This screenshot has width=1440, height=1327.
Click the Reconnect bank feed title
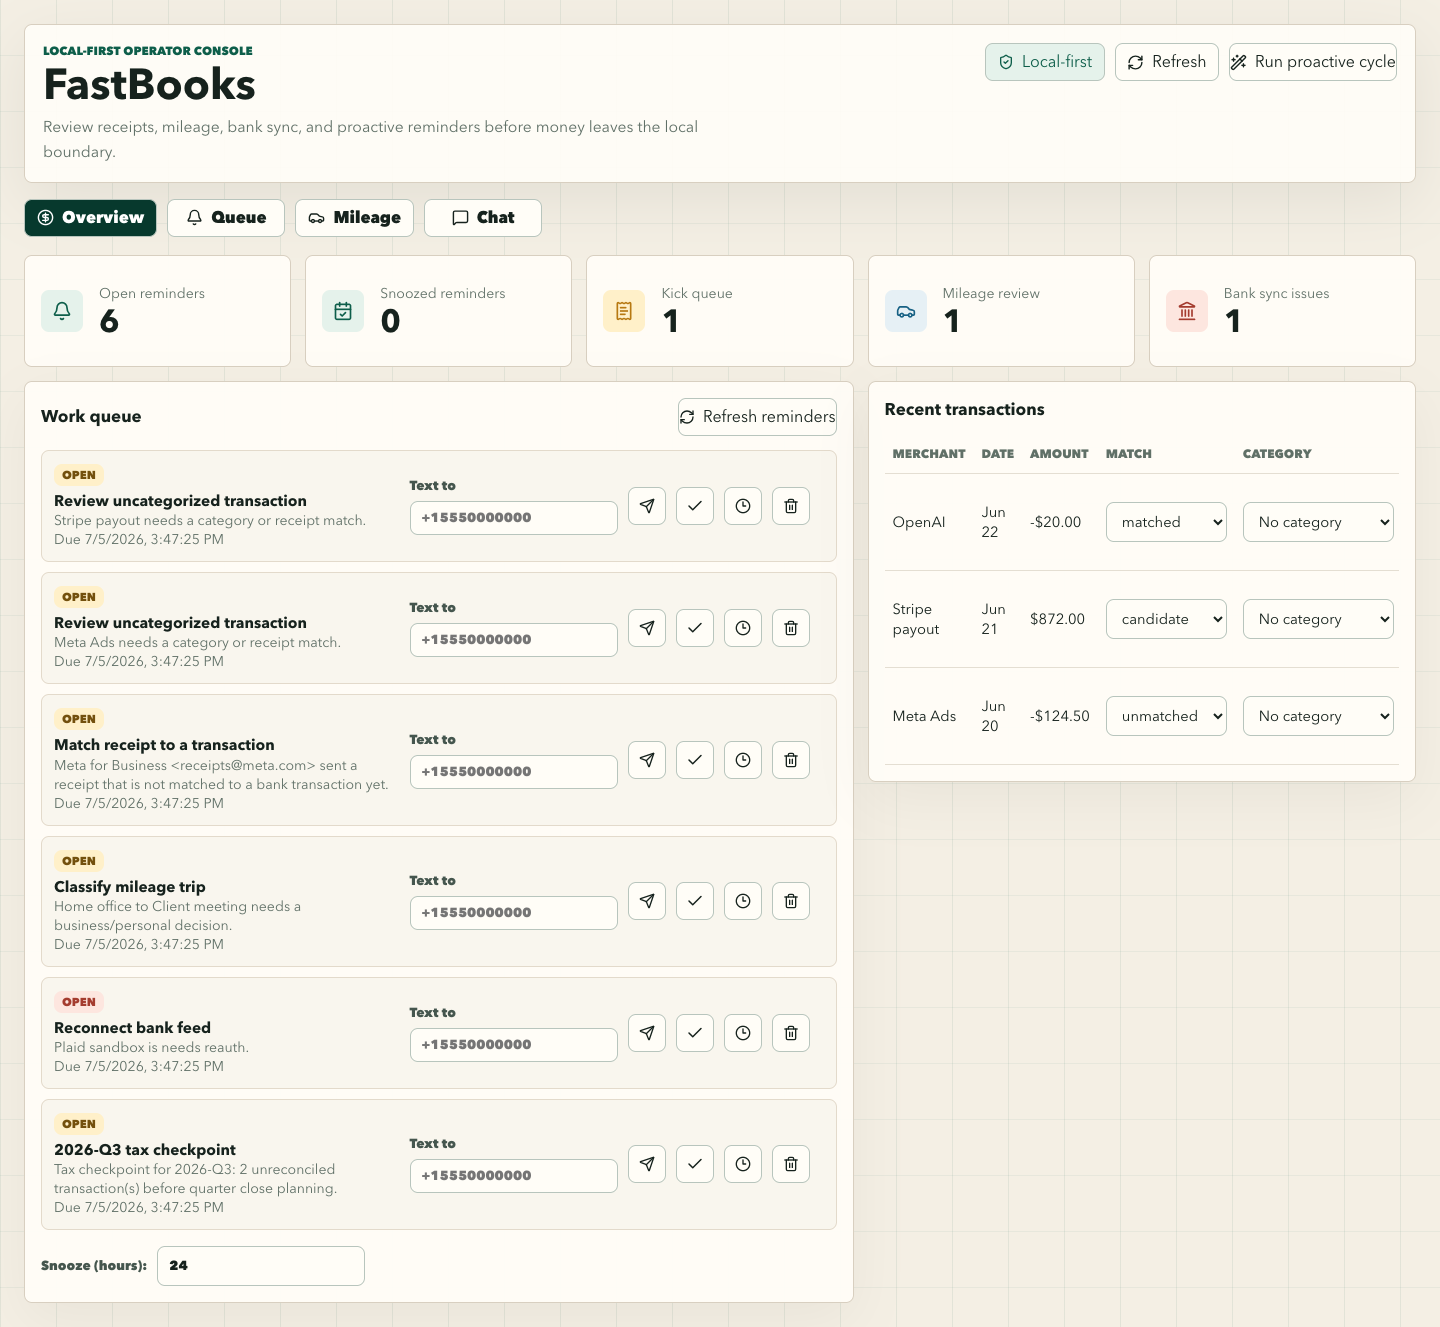pyautogui.click(x=132, y=1028)
